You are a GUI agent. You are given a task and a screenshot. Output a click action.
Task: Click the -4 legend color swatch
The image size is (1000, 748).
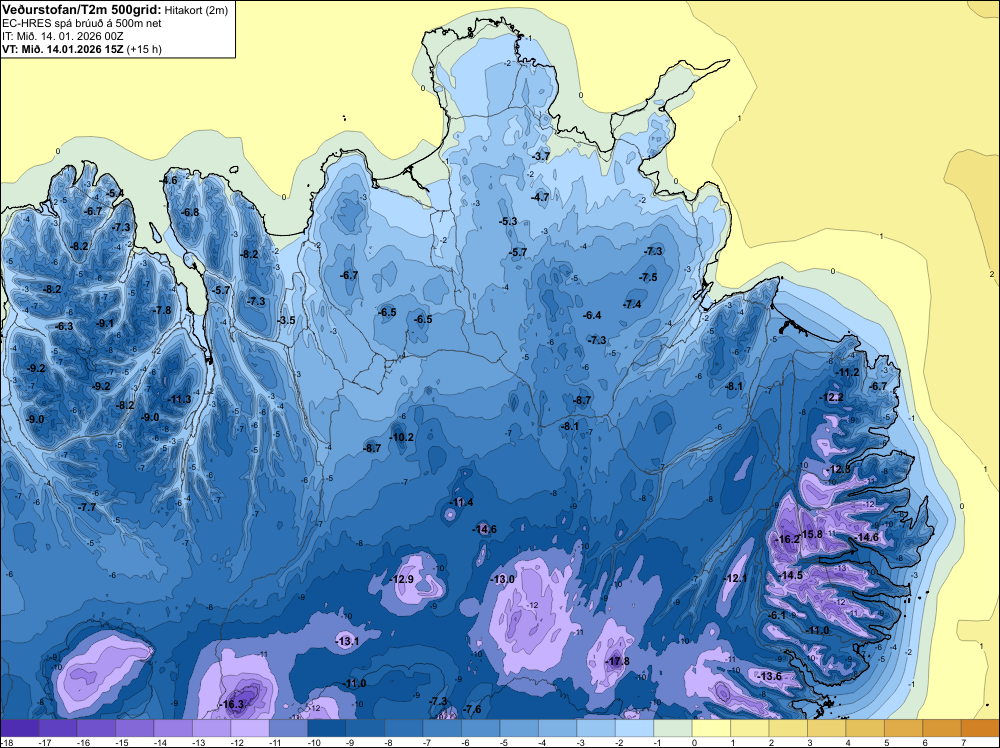[x=557, y=728]
